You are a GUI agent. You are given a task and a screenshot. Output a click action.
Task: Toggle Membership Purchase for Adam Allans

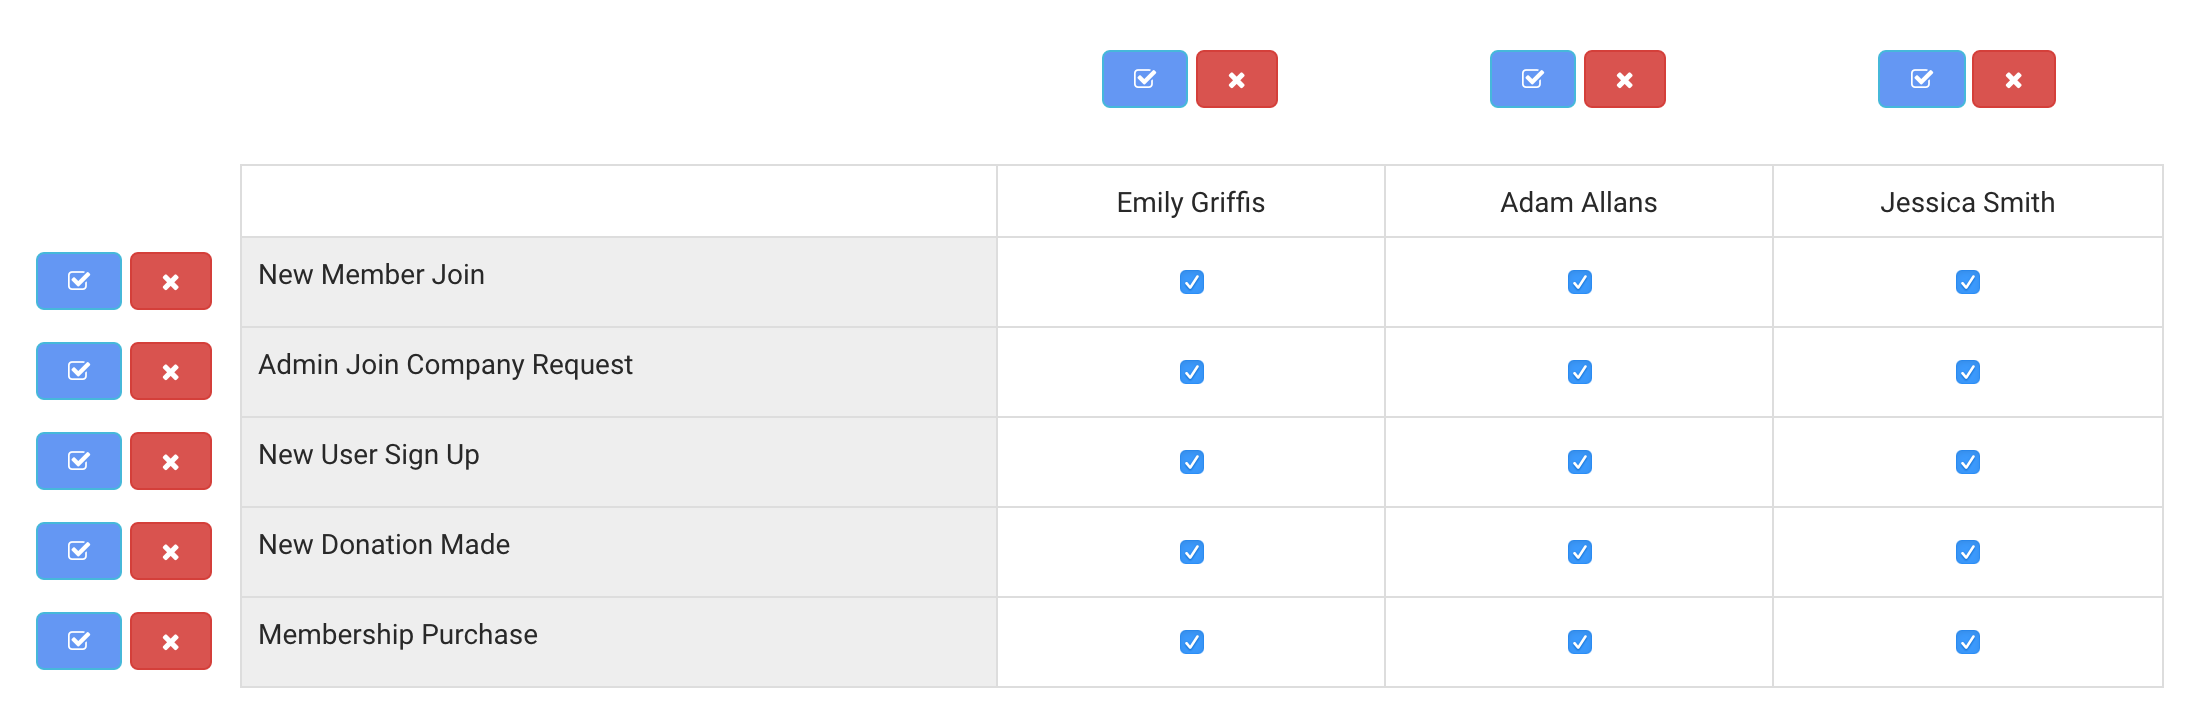[x=1579, y=642]
